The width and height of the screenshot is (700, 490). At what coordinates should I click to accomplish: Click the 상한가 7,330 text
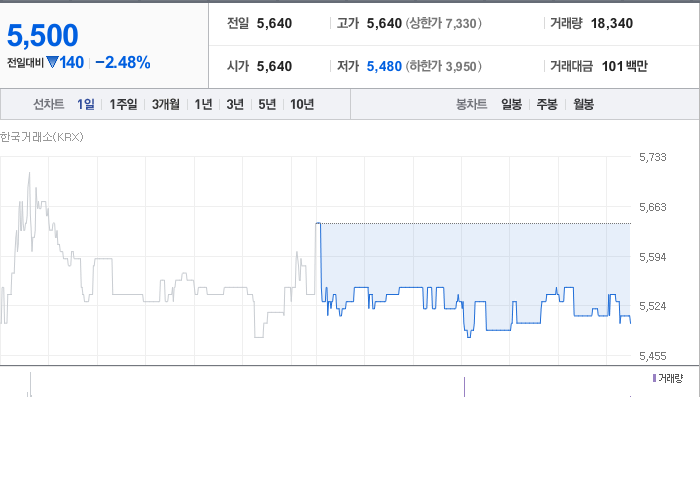click(x=444, y=23)
